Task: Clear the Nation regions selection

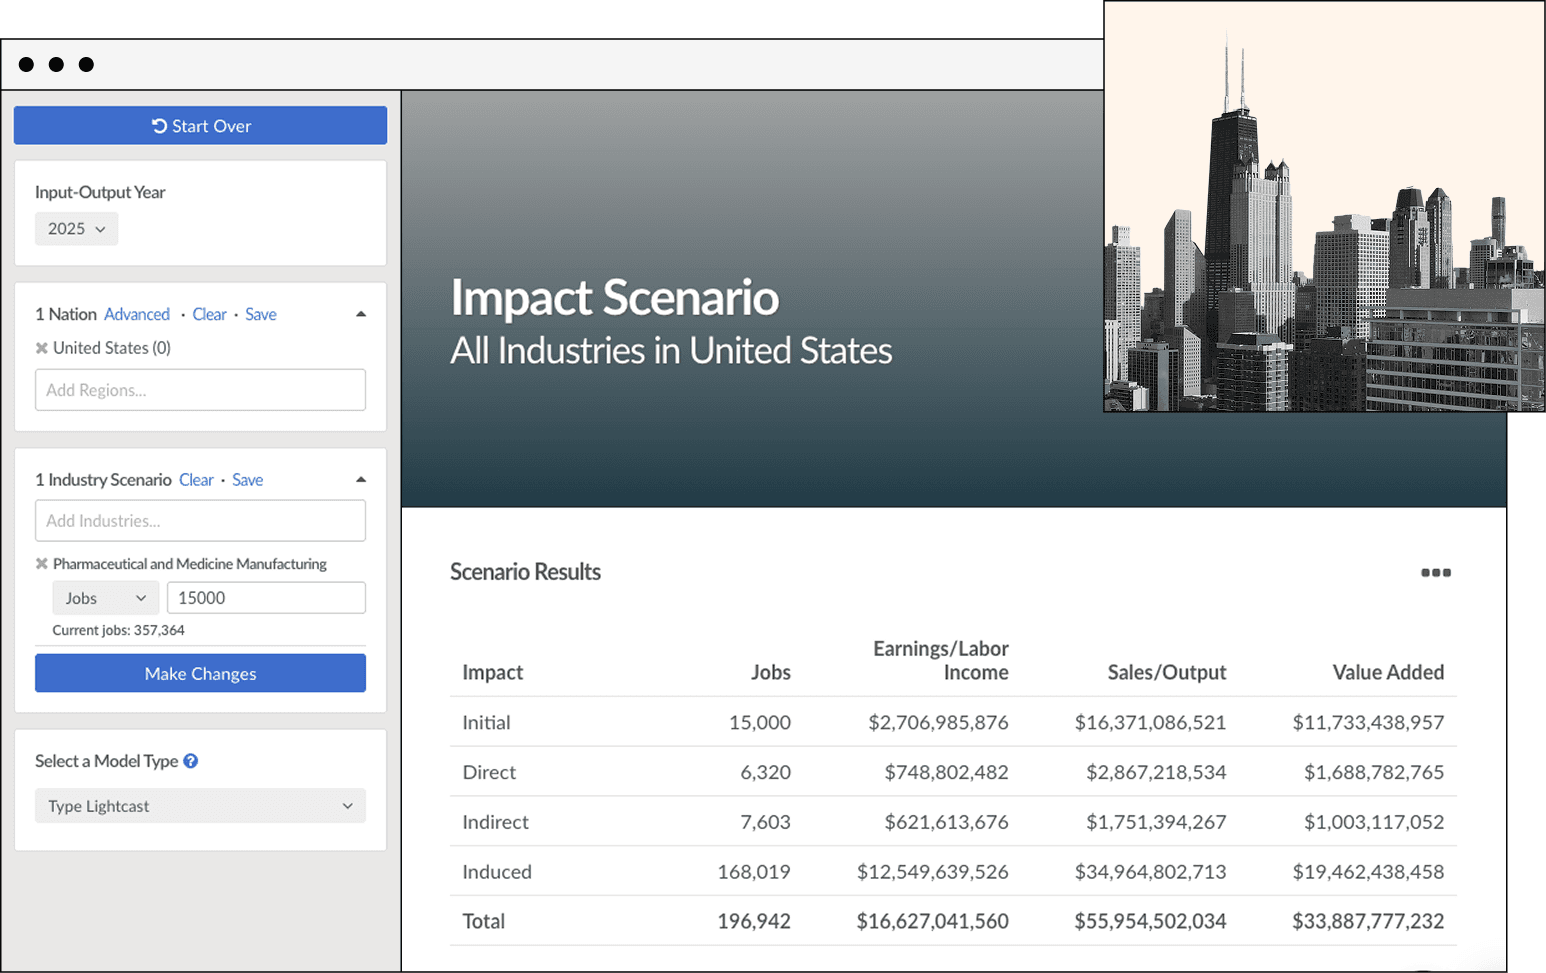Action: point(210,314)
